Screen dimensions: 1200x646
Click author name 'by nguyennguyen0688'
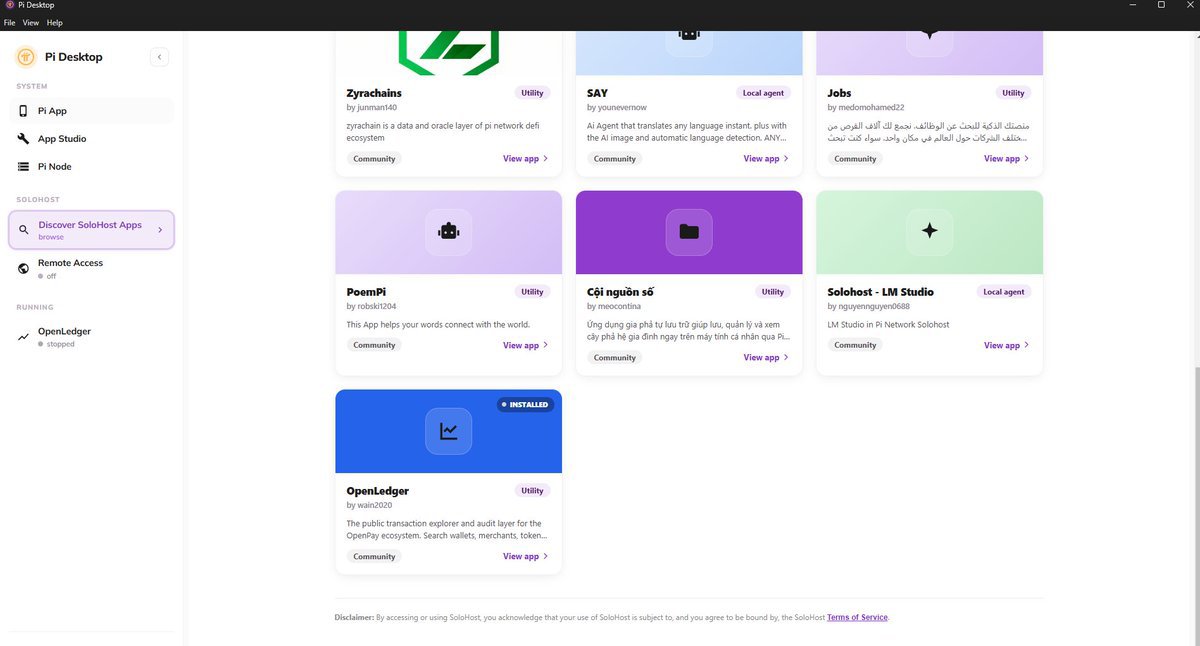tap(869, 306)
